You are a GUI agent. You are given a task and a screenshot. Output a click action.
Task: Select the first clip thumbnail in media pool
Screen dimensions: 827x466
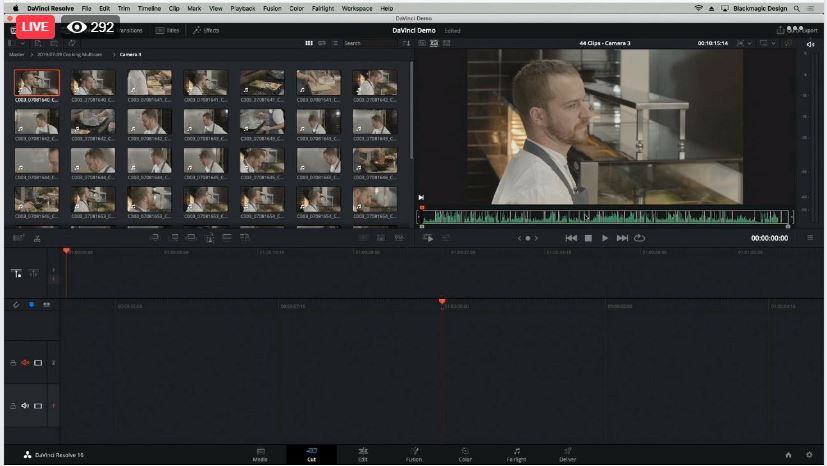(x=37, y=84)
